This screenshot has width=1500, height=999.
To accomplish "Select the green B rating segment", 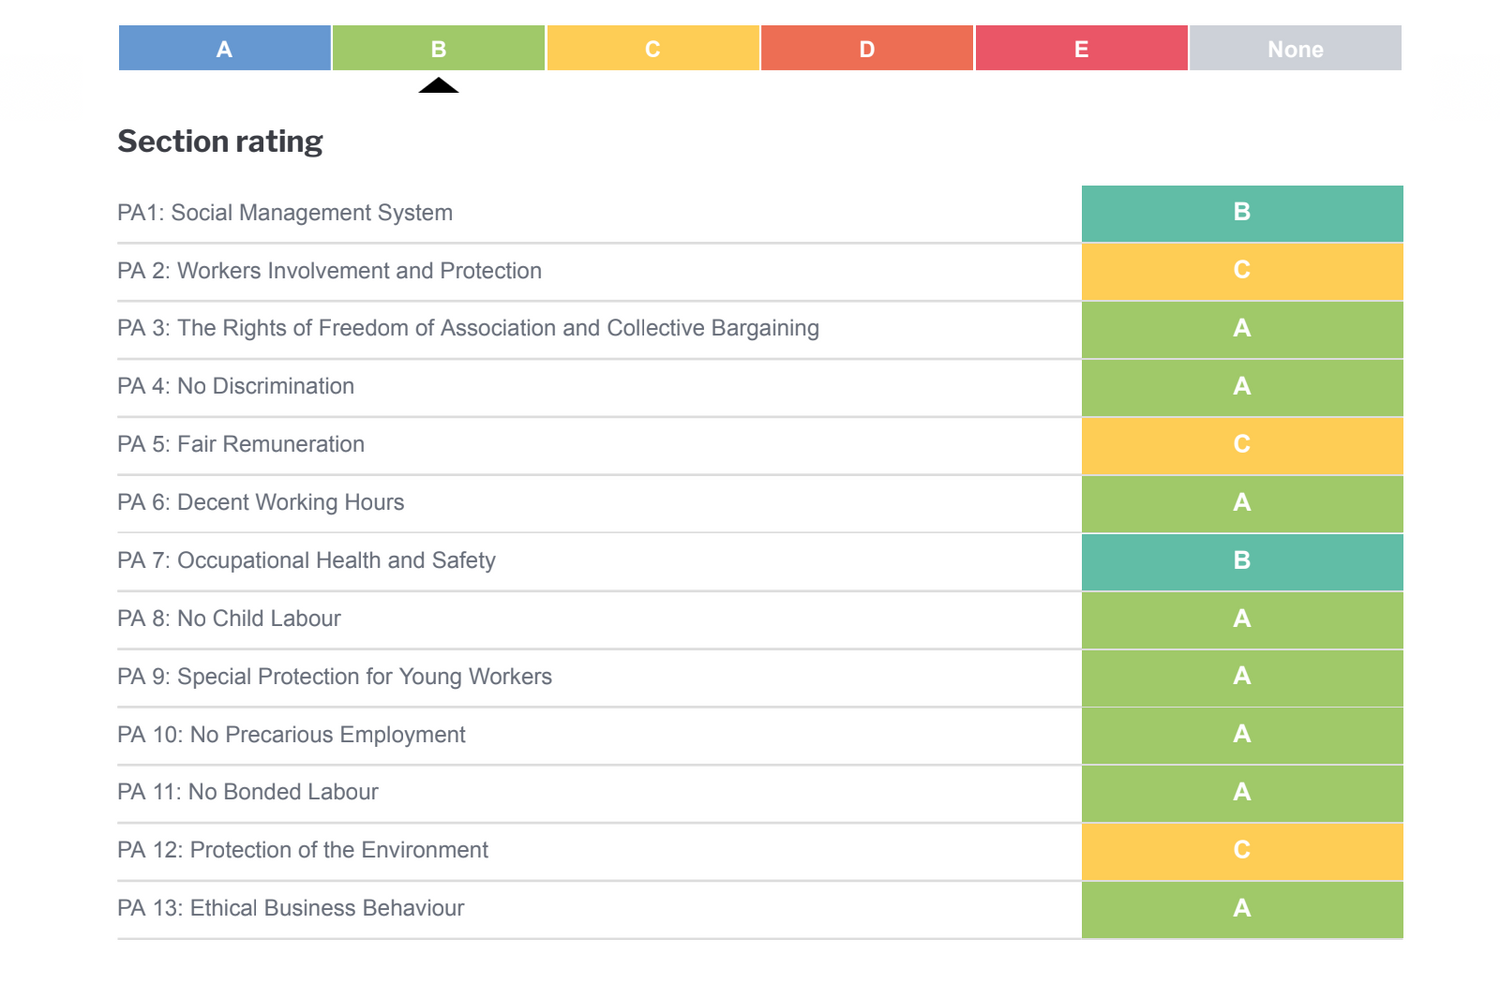I will tap(438, 48).
